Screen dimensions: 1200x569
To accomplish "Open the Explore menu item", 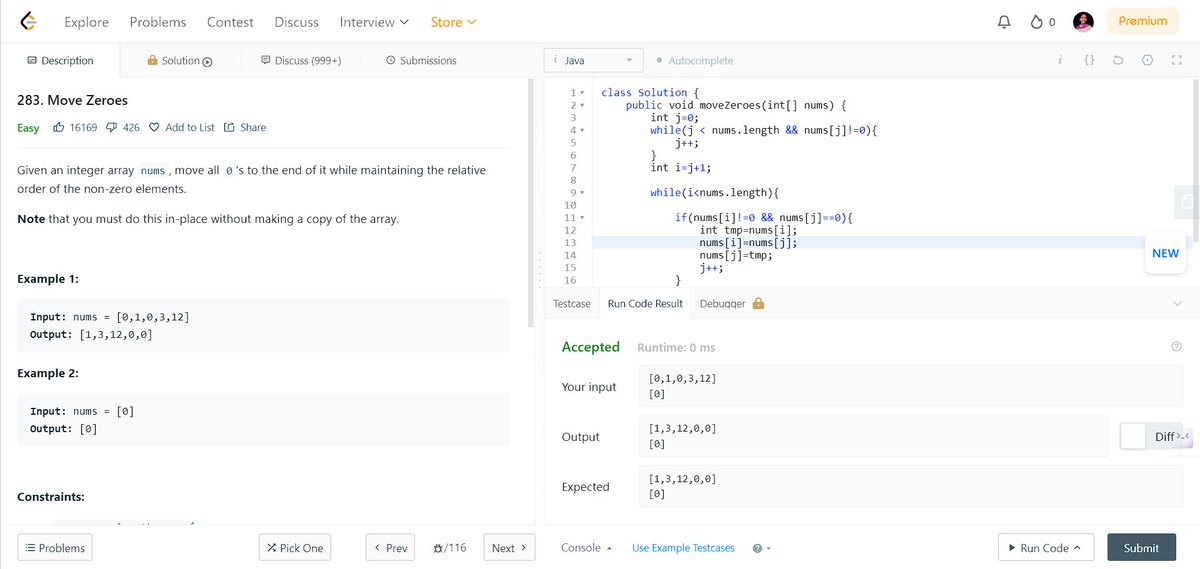I will coord(87,22).
